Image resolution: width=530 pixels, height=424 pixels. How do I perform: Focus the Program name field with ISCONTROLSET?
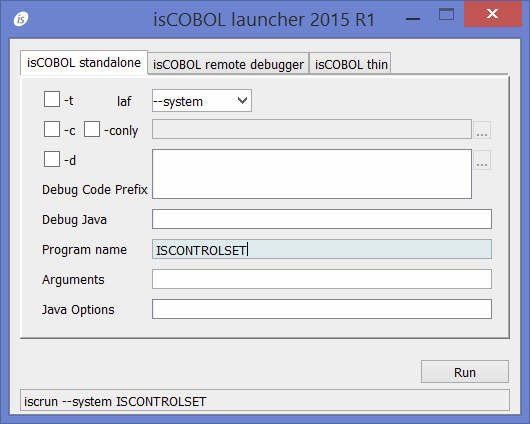tap(322, 250)
